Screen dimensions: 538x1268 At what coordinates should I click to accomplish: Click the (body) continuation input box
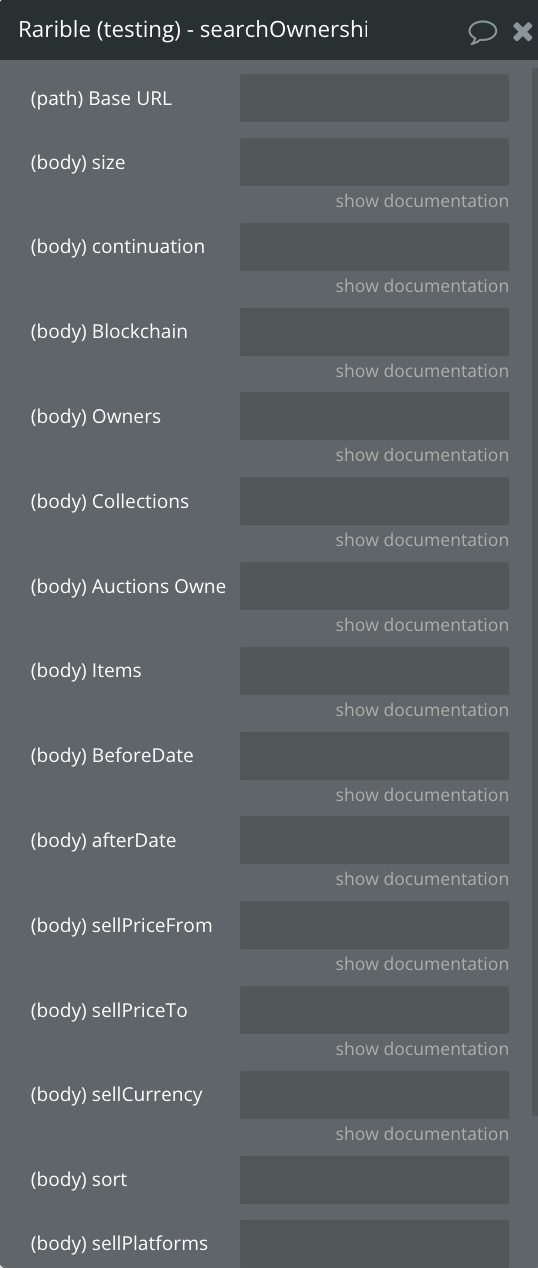tap(374, 247)
